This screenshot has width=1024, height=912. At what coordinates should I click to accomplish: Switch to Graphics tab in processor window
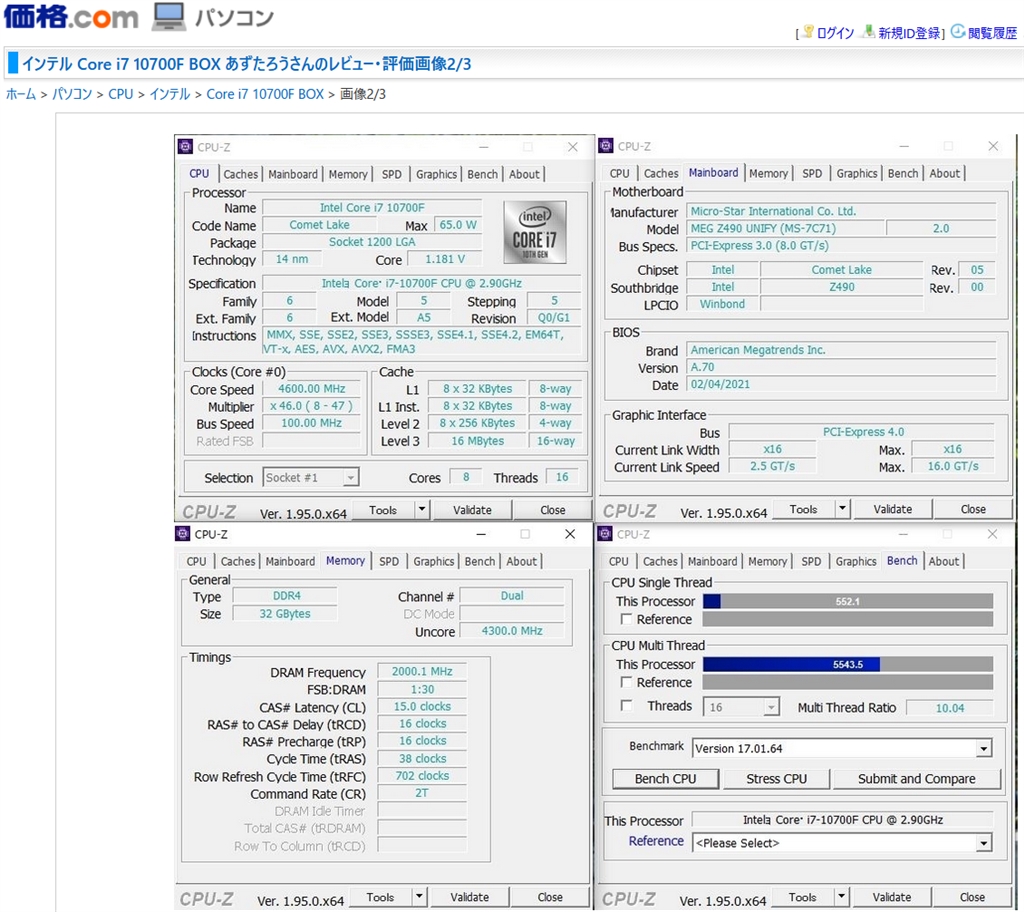(436, 174)
